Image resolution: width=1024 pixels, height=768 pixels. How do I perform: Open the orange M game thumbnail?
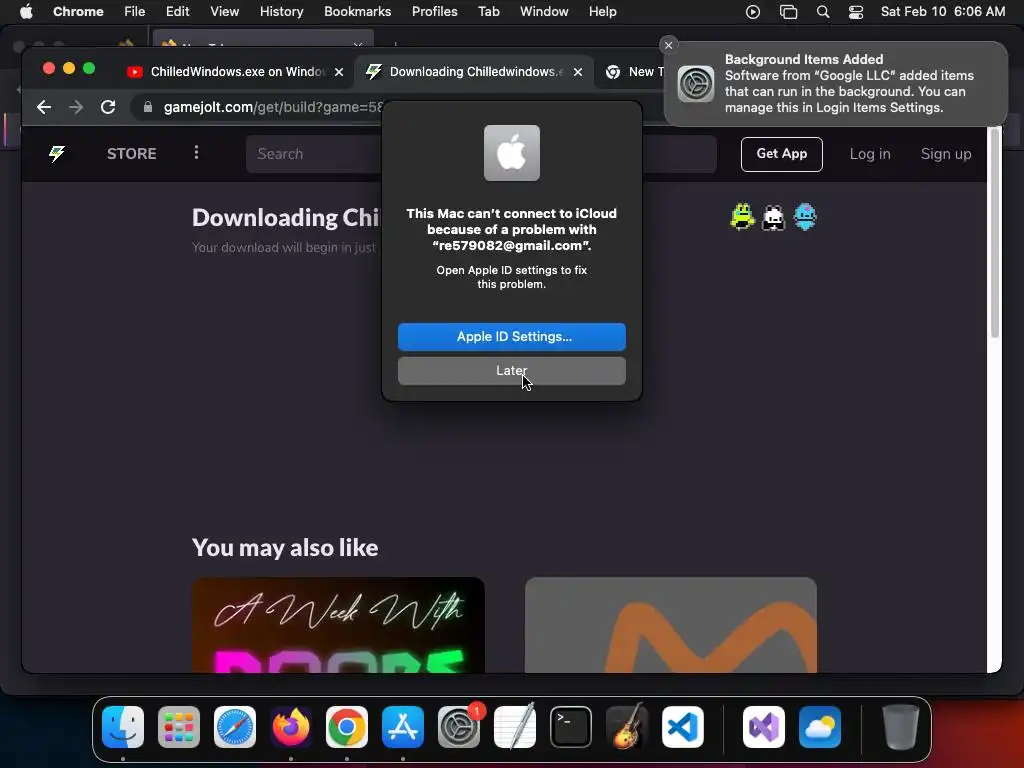point(671,625)
